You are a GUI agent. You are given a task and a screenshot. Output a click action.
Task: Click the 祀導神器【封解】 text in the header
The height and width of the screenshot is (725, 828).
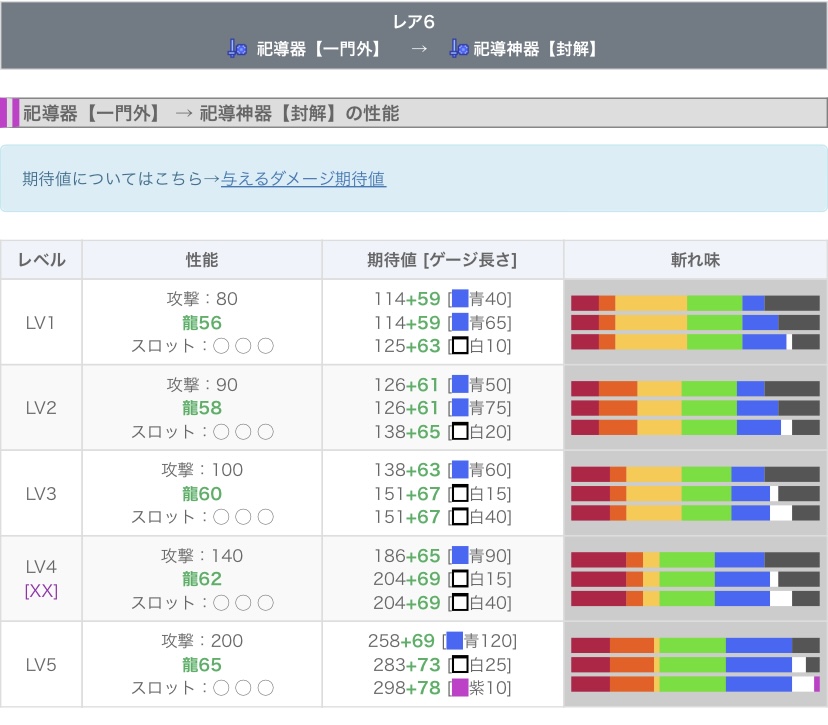pos(536,48)
